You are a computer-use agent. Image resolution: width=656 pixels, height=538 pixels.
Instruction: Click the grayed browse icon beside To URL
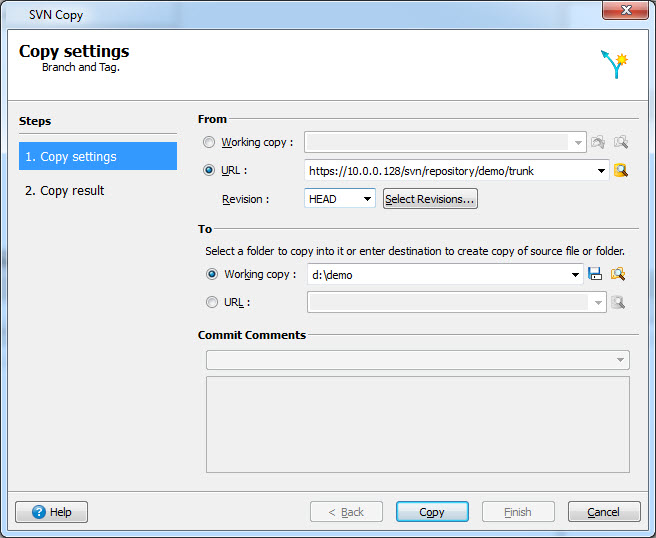click(x=619, y=302)
